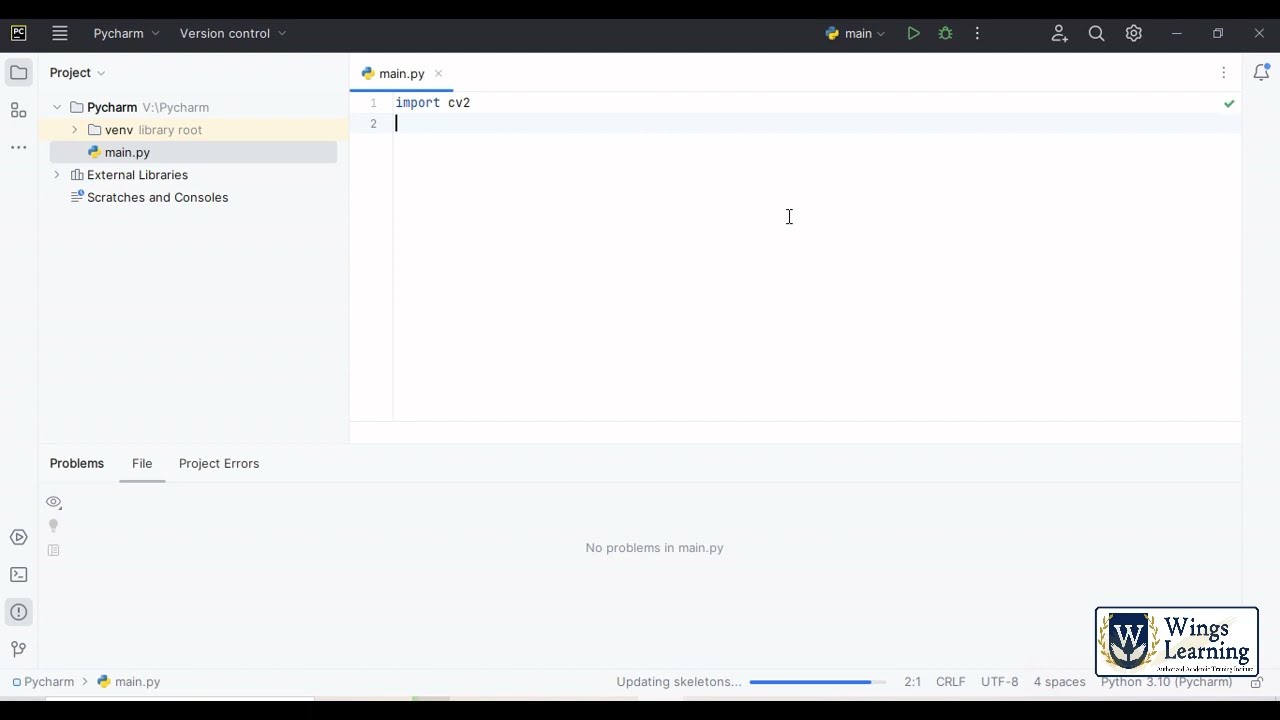1280x720 pixels.
Task: Open the main hamburger menu
Action: (60, 33)
